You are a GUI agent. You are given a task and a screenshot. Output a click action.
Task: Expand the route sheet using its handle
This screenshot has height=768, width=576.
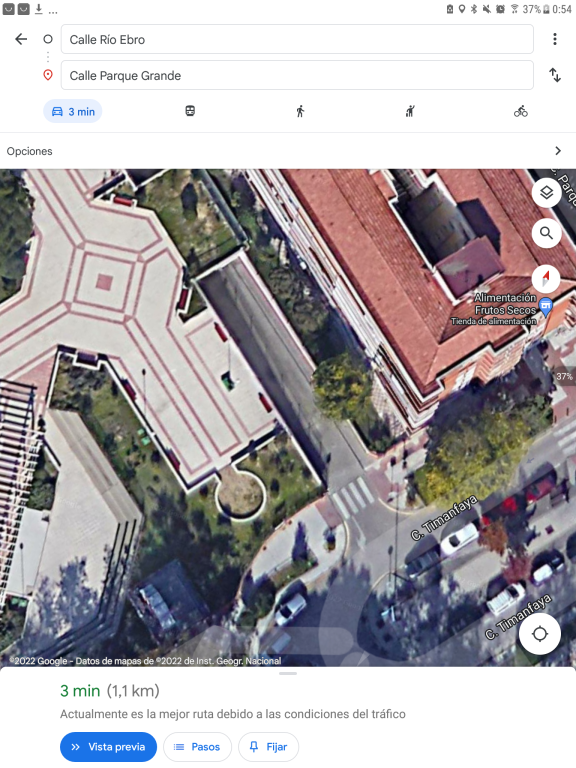(288, 673)
